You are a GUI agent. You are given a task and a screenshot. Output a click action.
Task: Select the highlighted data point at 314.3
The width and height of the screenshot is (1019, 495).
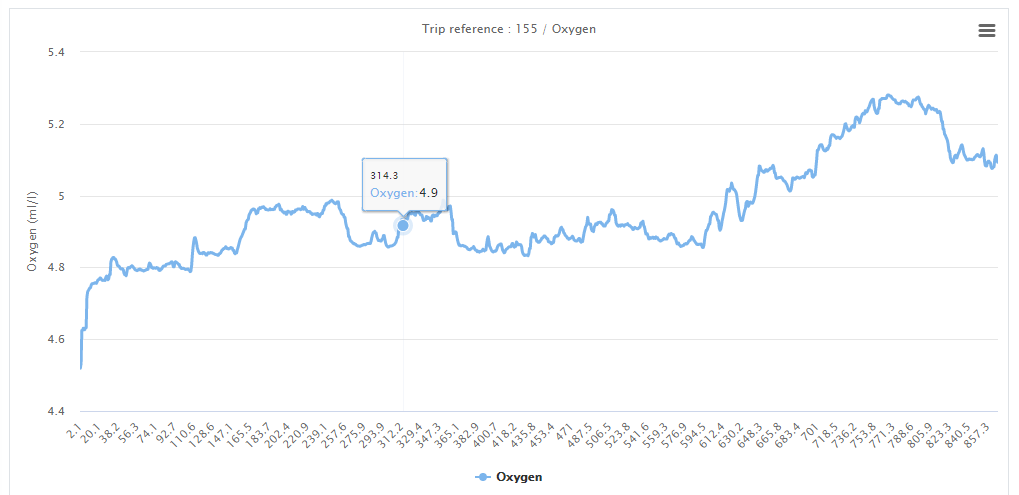click(x=403, y=225)
